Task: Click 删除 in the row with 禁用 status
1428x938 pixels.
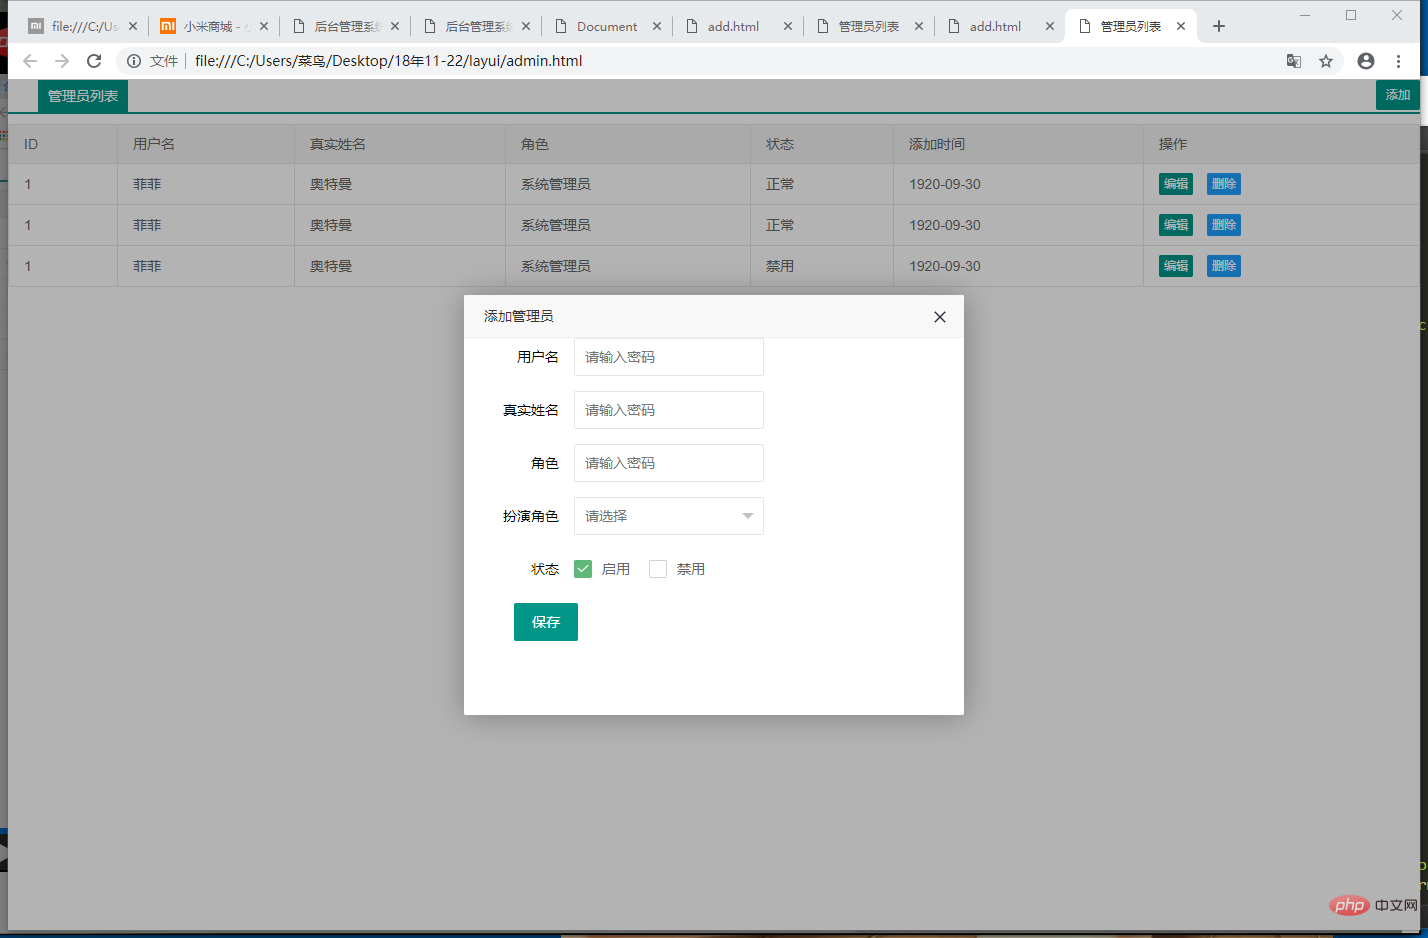Action: (x=1224, y=266)
